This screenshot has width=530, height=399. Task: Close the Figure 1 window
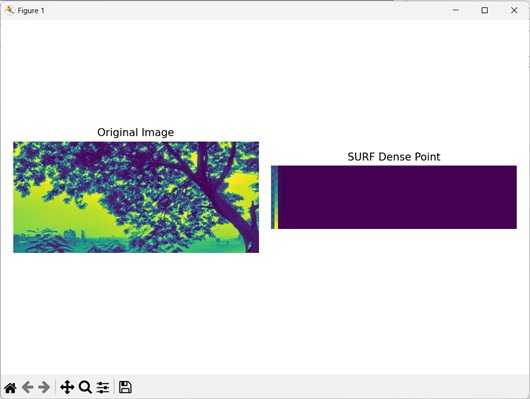coord(514,10)
